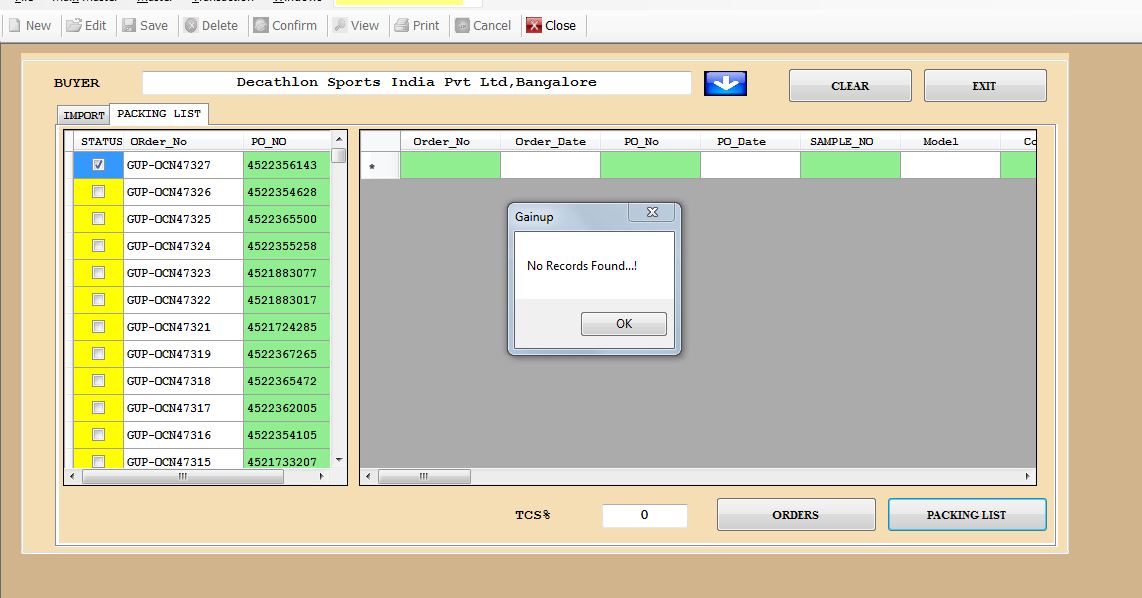Image resolution: width=1142 pixels, height=598 pixels.
Task: Click the New toolbar icon
Action: [x=15, y=25]
